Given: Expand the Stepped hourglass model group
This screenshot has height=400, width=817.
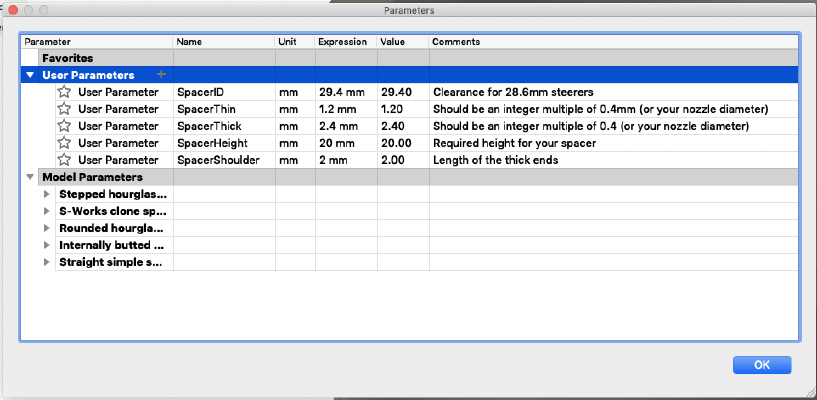Looking at the screenshot, I should pyautogui.click(x=47, y=194).
